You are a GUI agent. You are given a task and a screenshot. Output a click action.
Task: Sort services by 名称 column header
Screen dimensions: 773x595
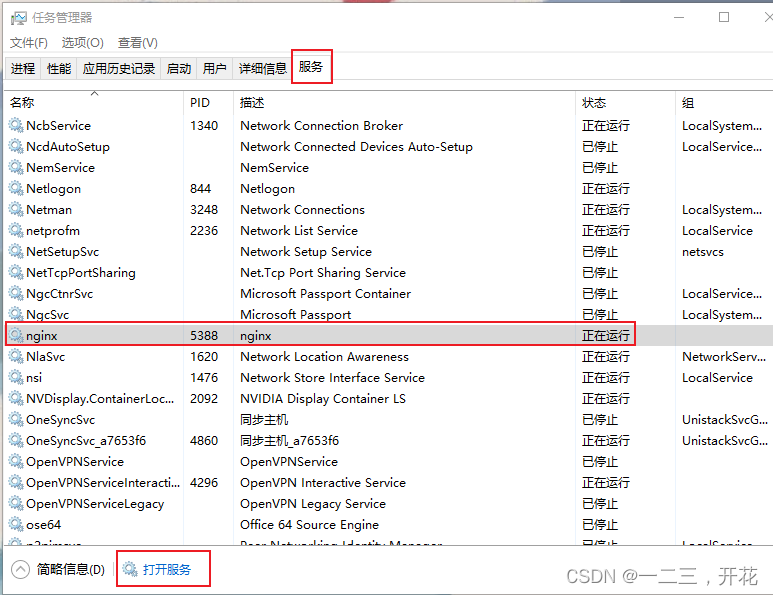point(94,102)
